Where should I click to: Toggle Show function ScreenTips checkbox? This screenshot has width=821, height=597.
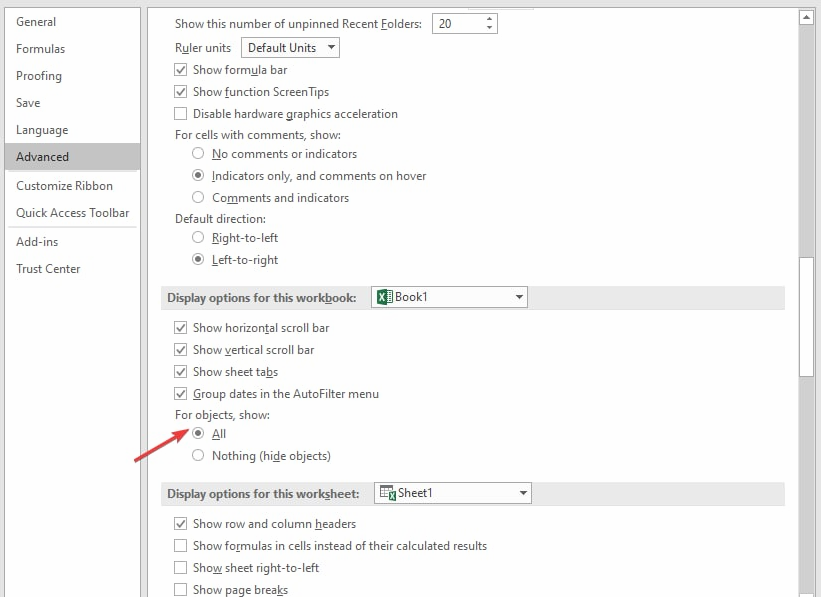tap(181, 92)
